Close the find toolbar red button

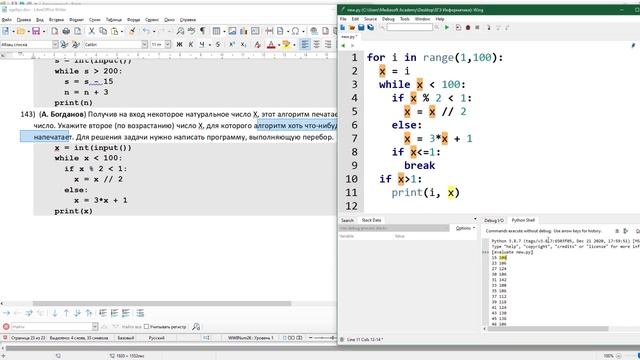coord(6,327)
